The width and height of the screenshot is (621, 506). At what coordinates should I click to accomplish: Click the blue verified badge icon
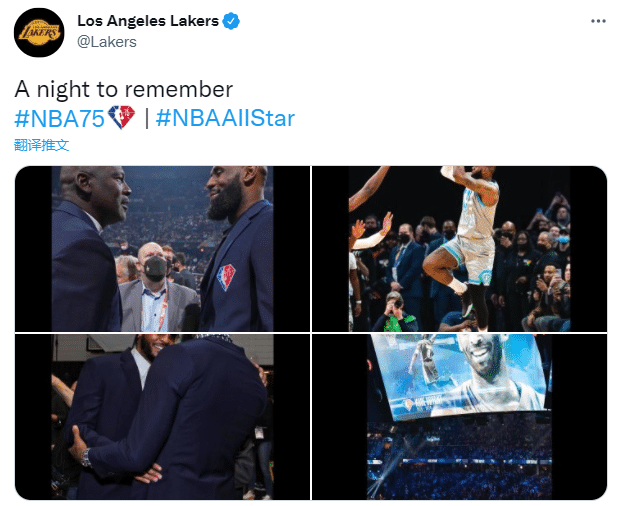click(231, 21)
